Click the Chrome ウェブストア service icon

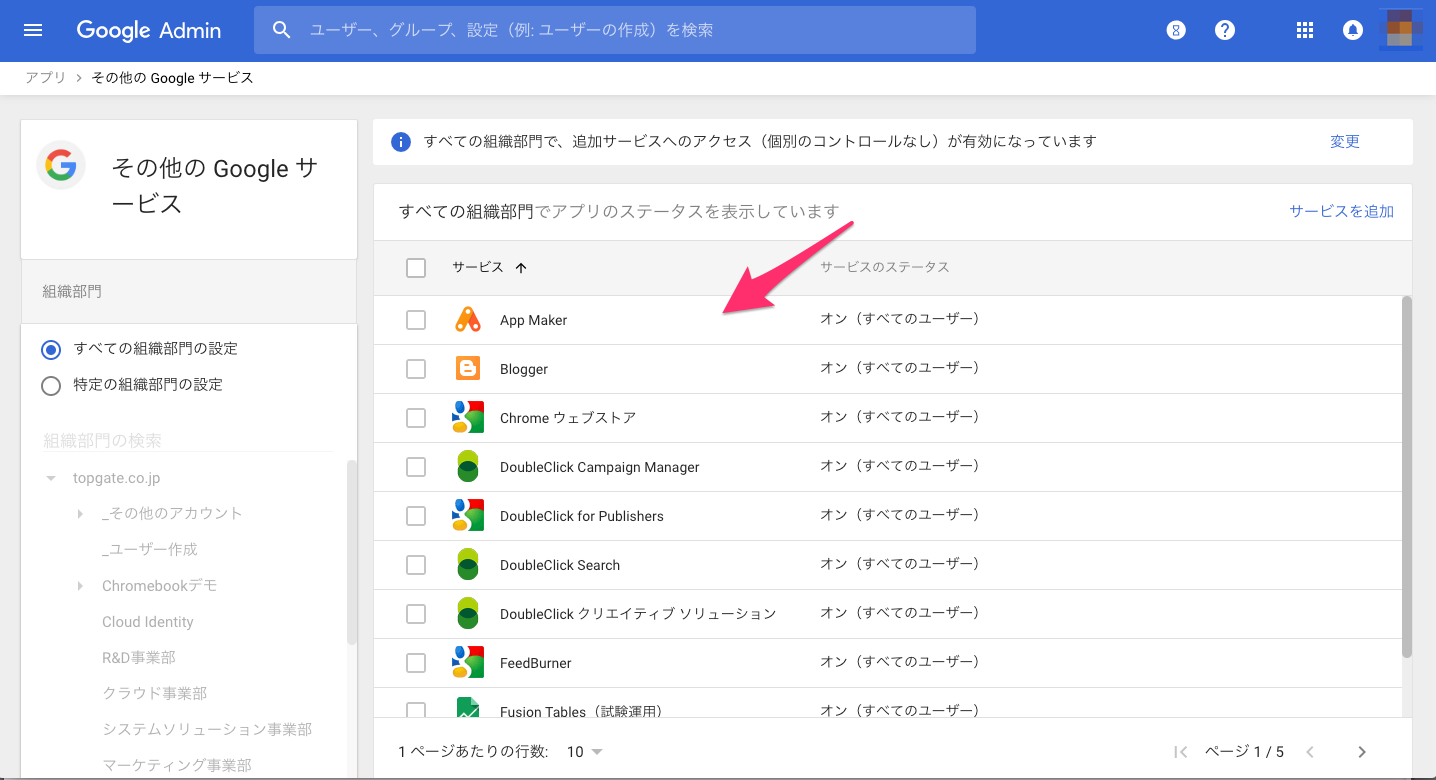coord(467,418)
